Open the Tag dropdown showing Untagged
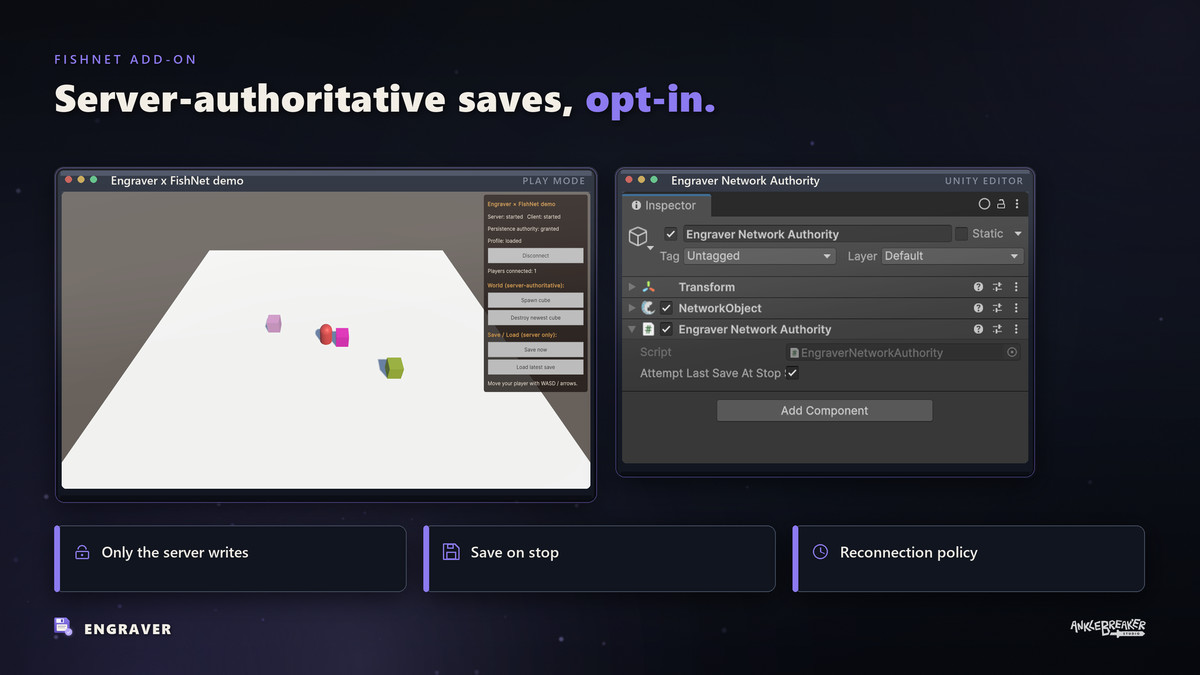The width and height of the screenshot is (1200, 675). click(759, 256)
